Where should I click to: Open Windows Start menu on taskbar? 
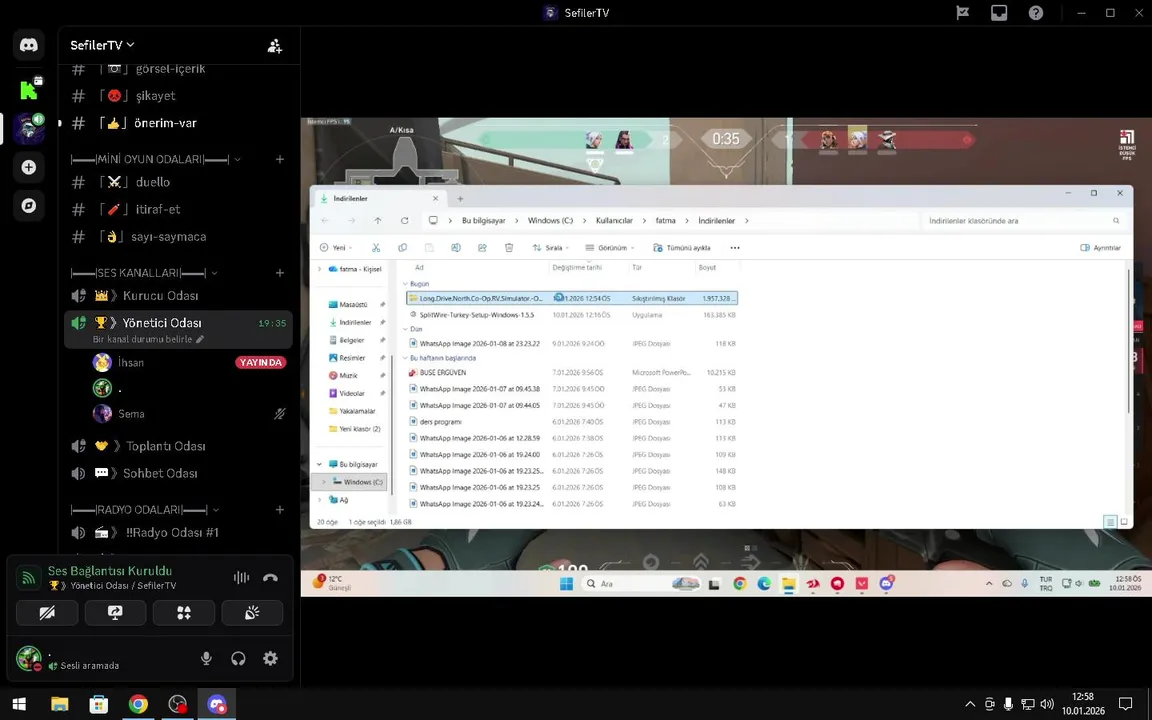pyautogui.click(x=19, y=704)
